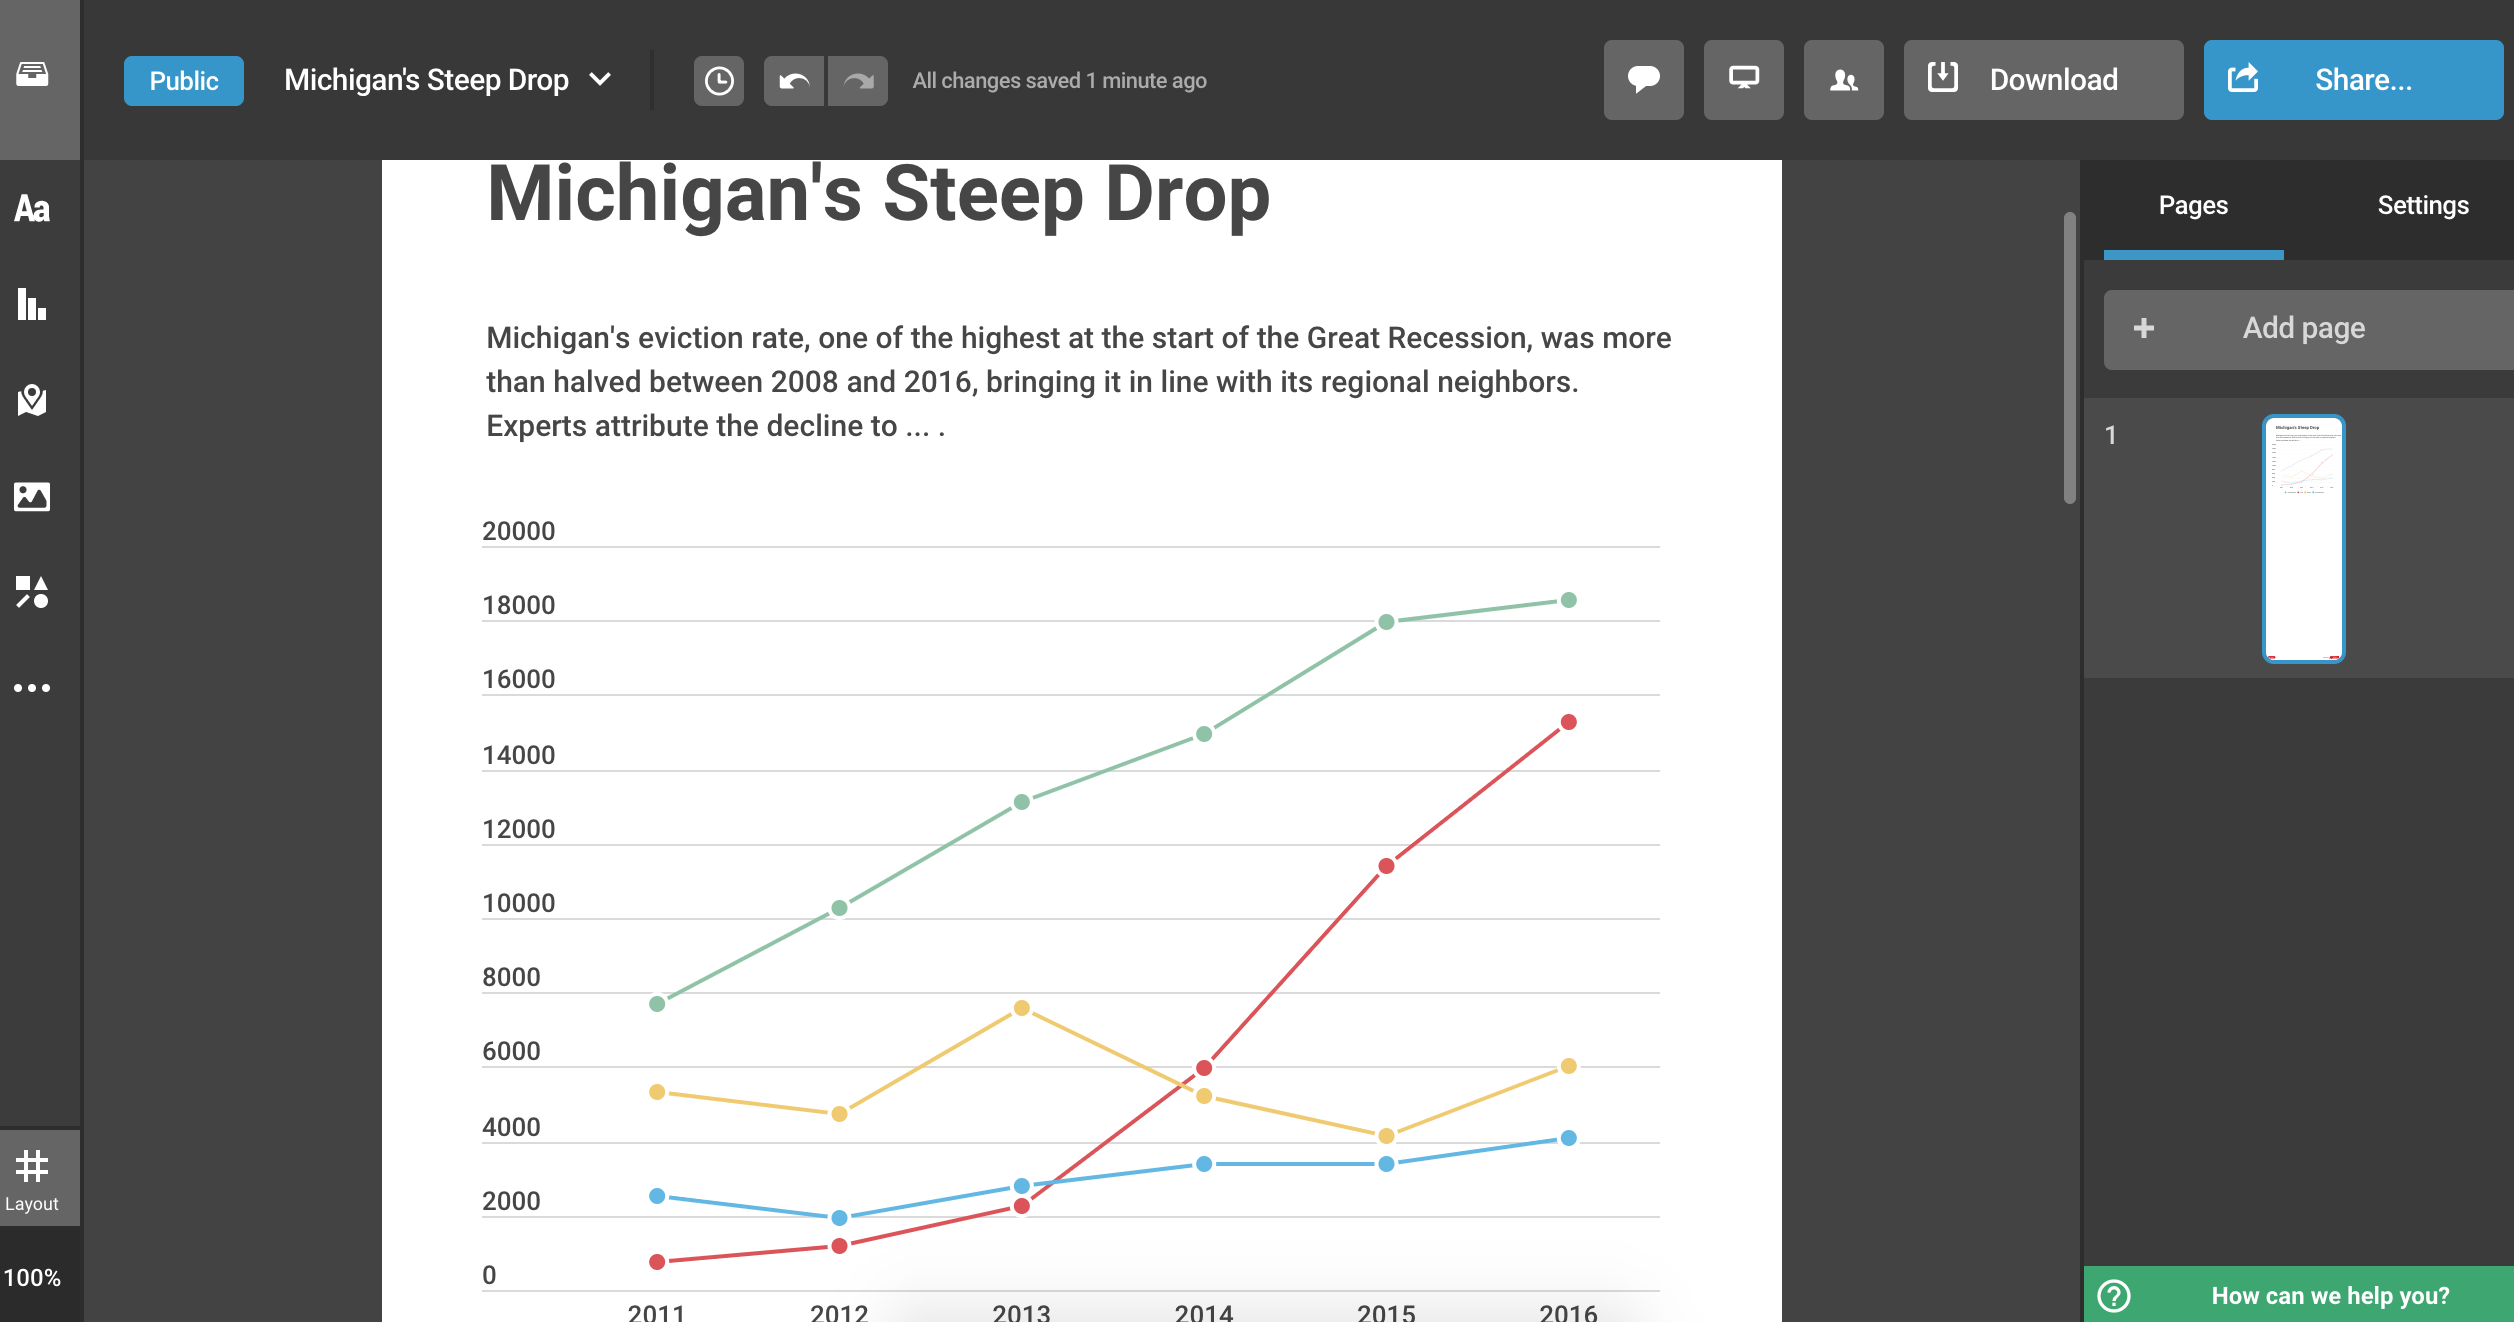2514x1322 pixels.
Task: Open the map tool in sidebar
Action: point(32,400)
